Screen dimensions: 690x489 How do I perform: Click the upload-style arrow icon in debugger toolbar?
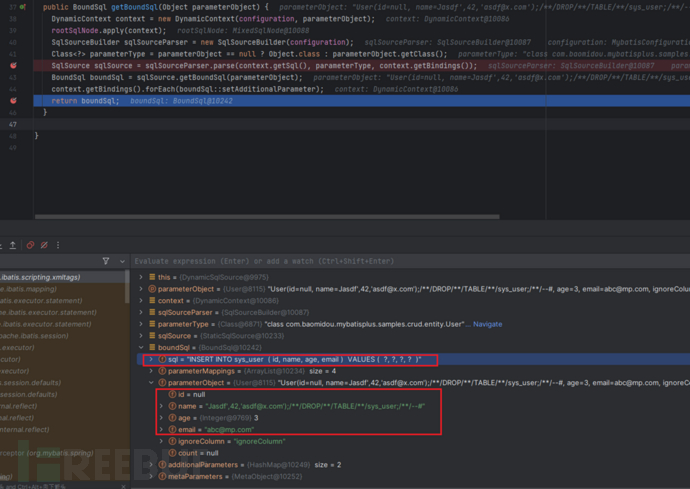(13, 245)
